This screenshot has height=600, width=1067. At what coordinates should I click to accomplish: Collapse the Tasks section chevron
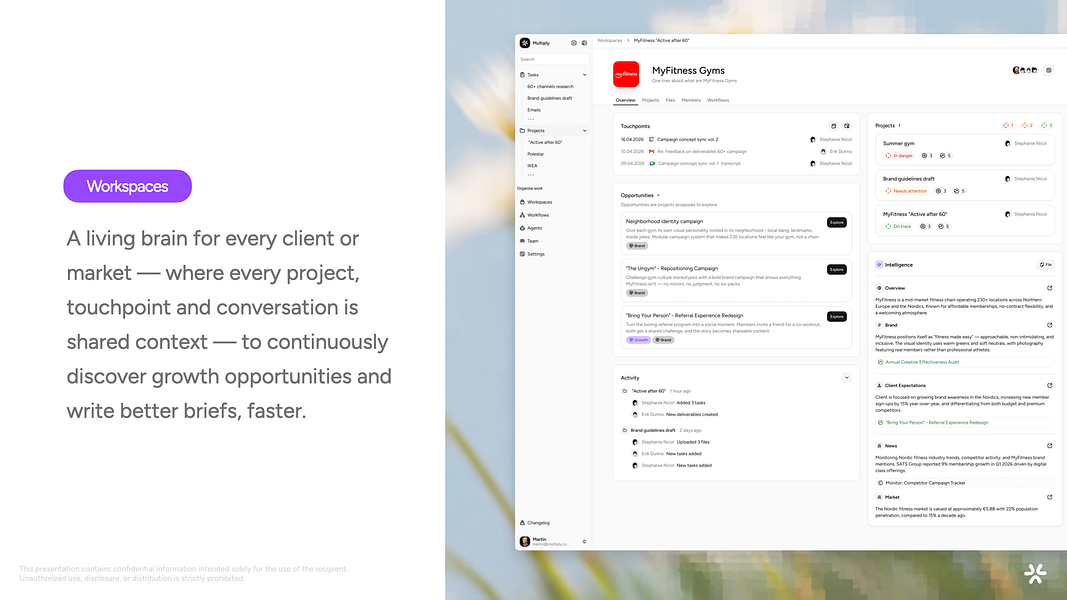[x=585, y=75]
